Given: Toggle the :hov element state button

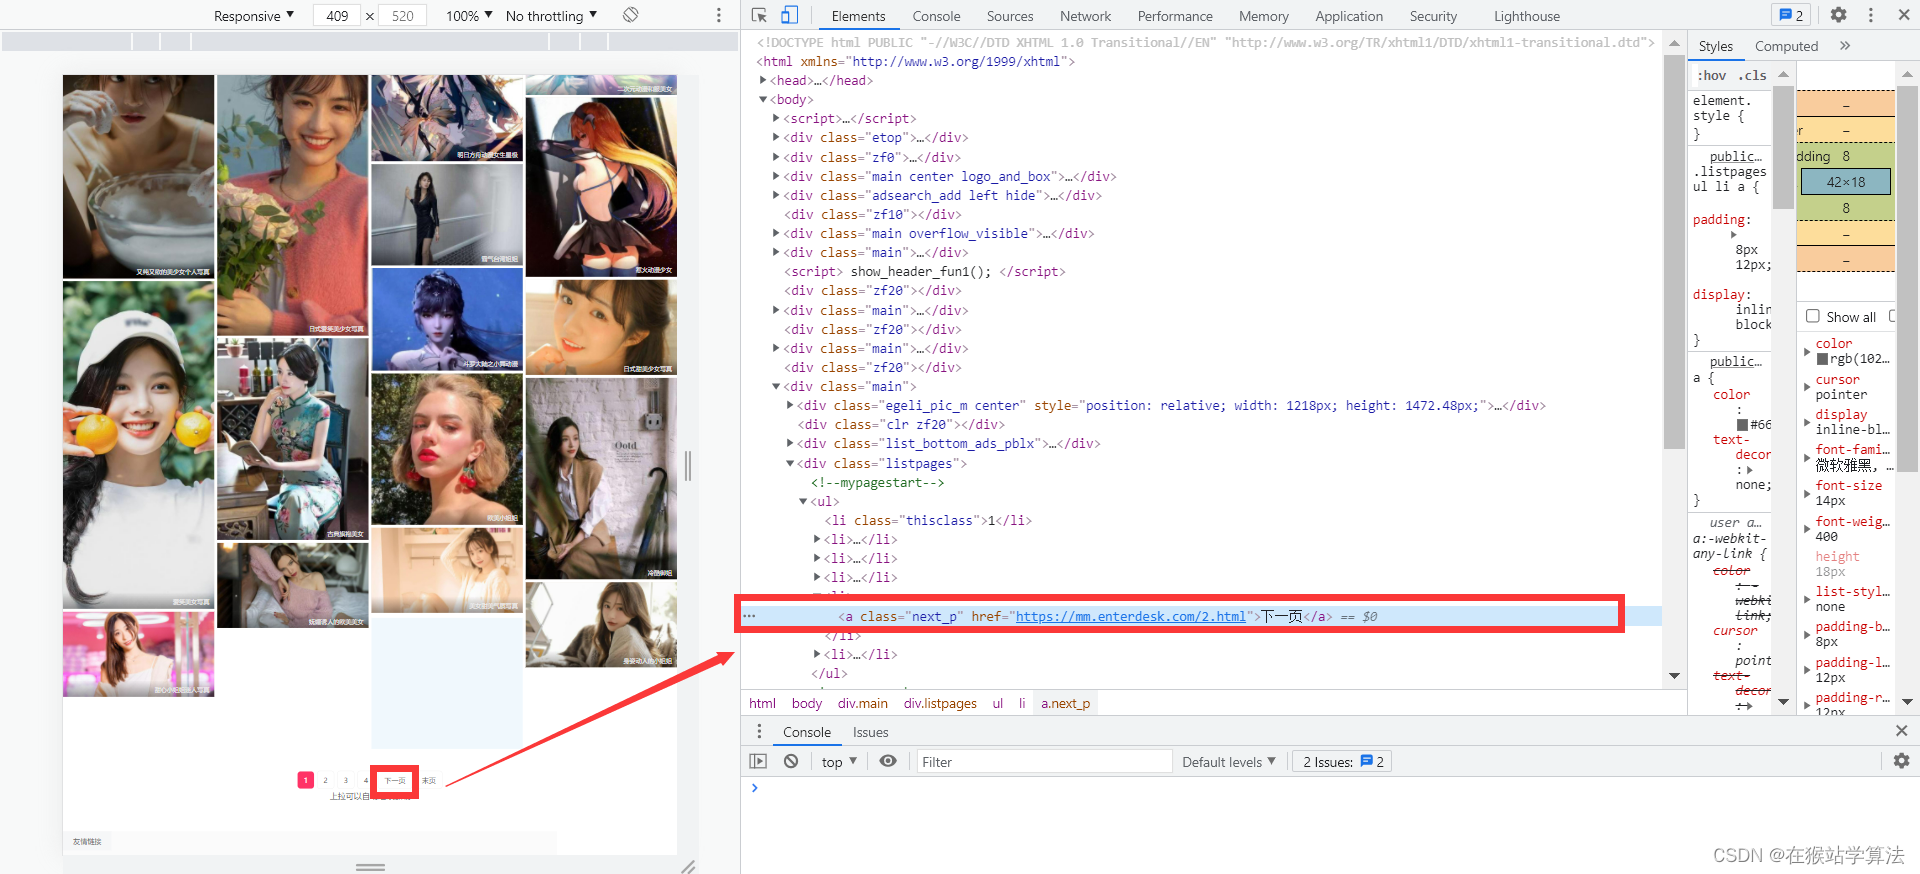Looking at the screenshot, I should coord(1712,75).
